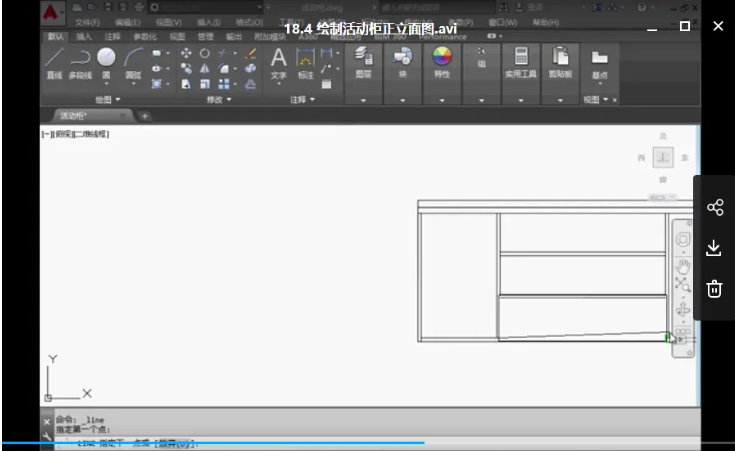The width and height of the screenshot is (735, 451).
Task: Select the Circle (圆) tool
Action: click(x=106, y=62)
